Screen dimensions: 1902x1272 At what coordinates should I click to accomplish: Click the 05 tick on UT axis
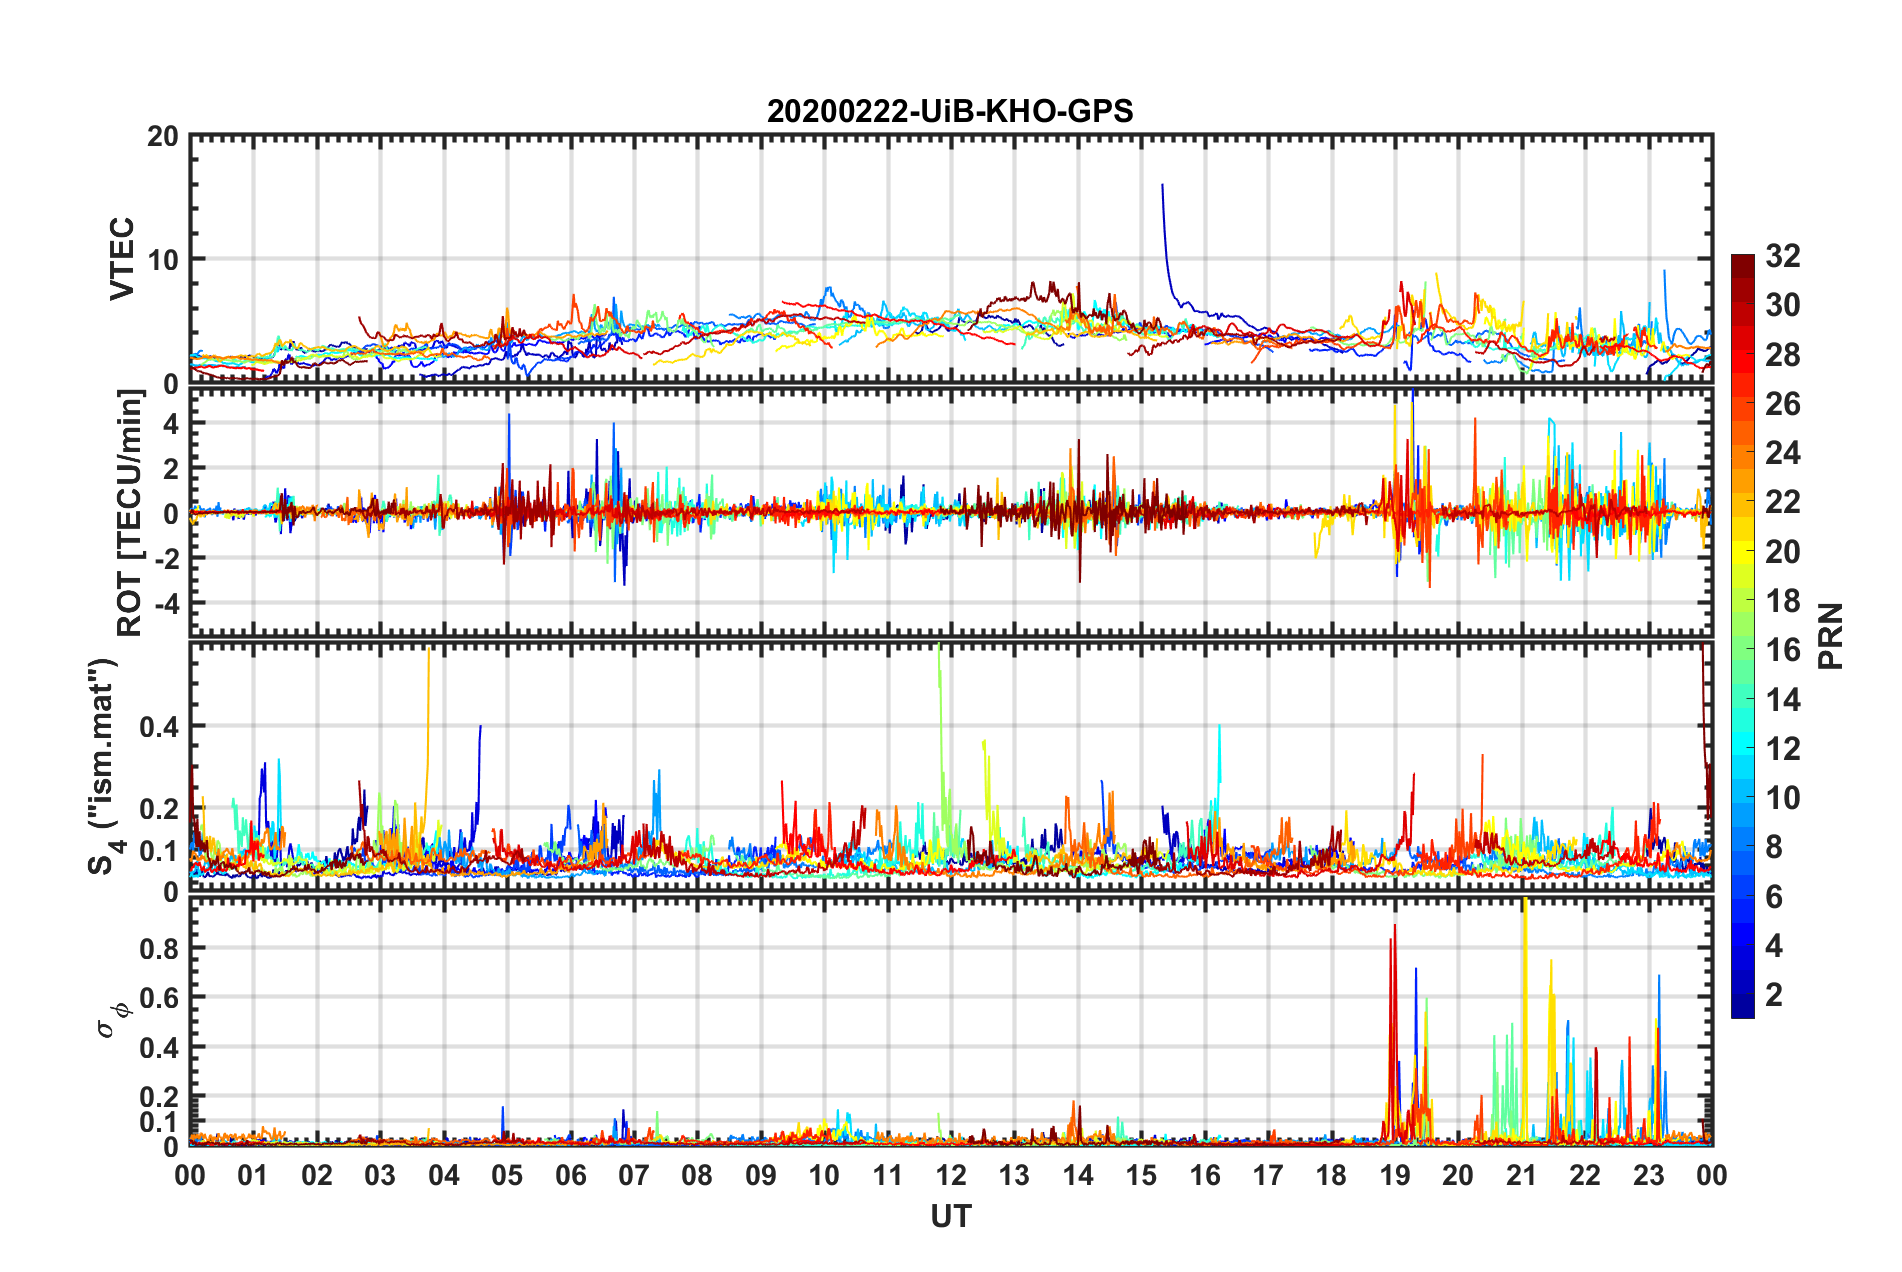507,1175
